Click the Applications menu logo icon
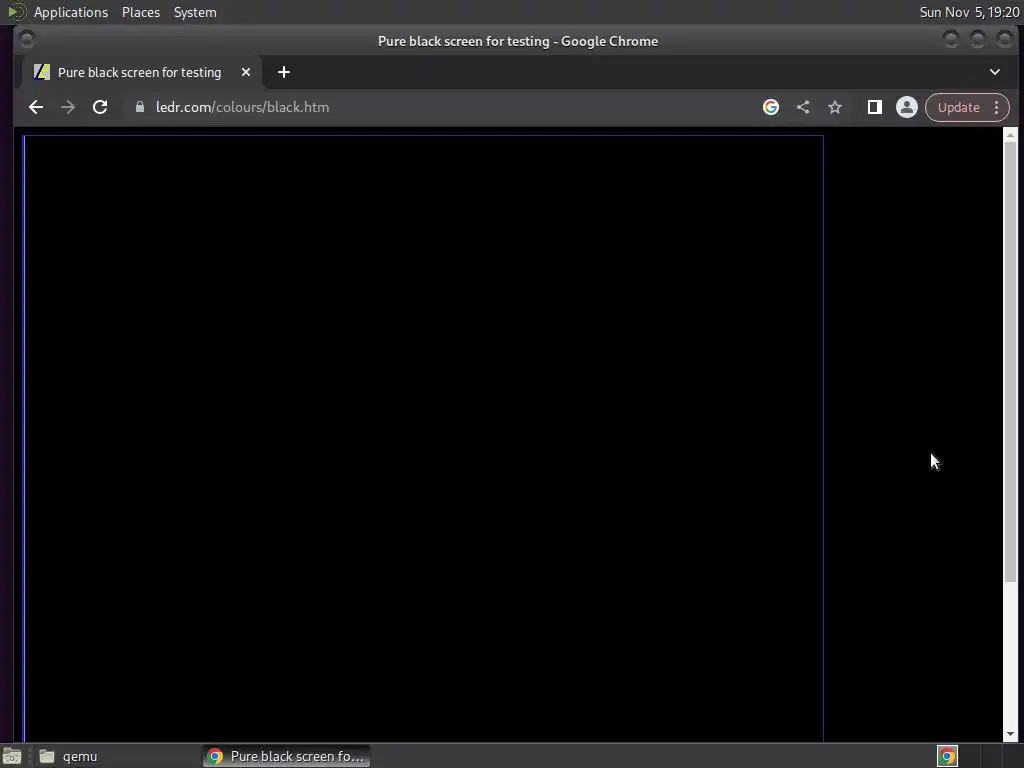The width and height of the screenshot is (1024, 768). pos(16,12)
